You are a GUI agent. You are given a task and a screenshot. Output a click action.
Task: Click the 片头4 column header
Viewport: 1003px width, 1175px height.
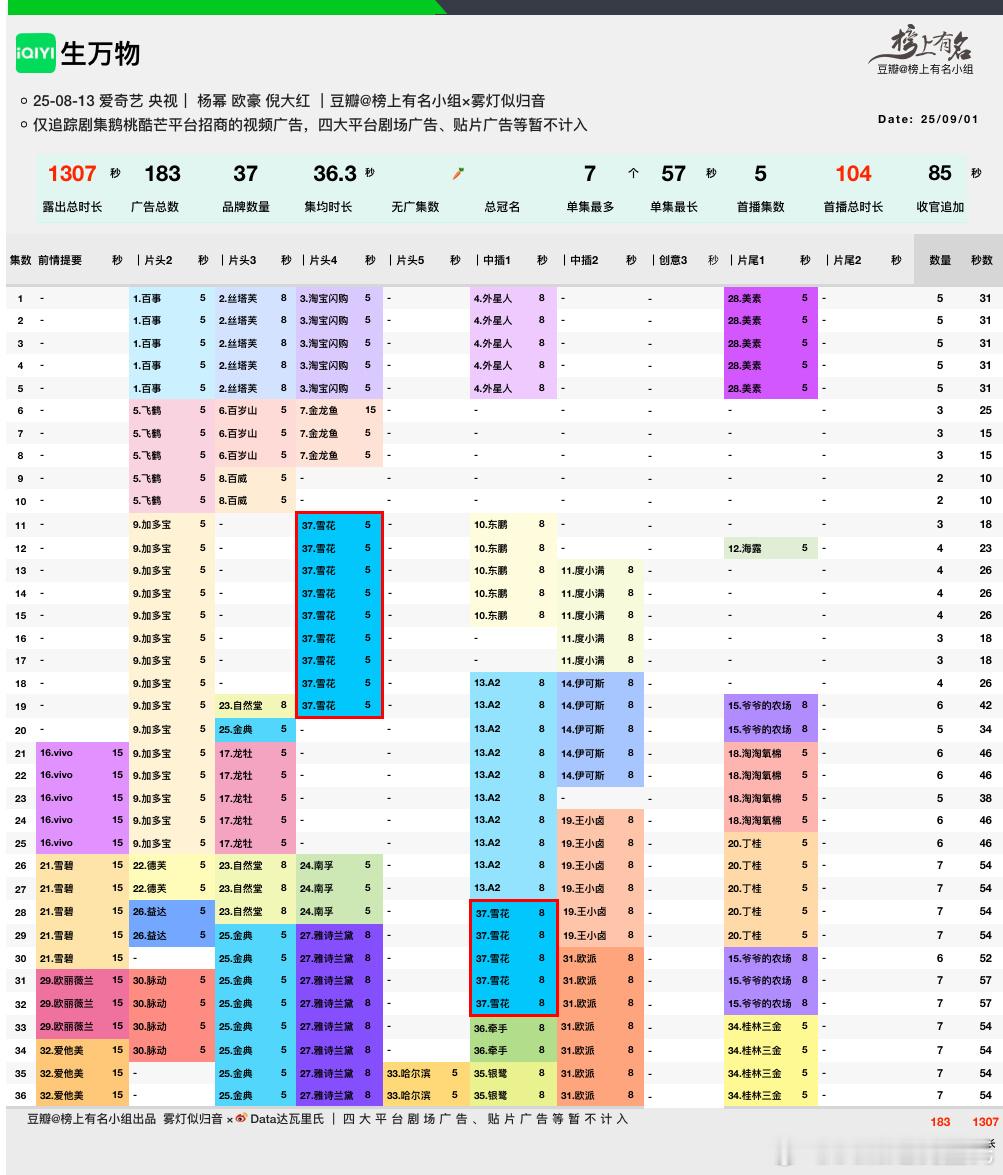[323, 260]
